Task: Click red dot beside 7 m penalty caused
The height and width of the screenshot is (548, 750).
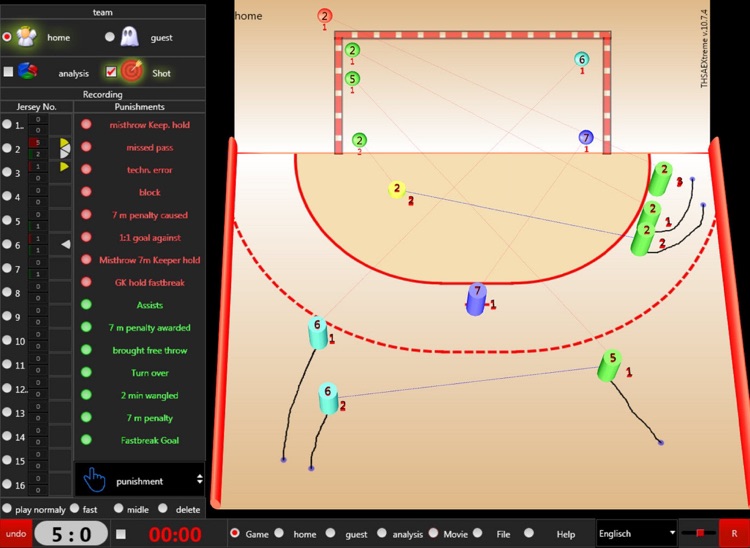Action: 86,214
